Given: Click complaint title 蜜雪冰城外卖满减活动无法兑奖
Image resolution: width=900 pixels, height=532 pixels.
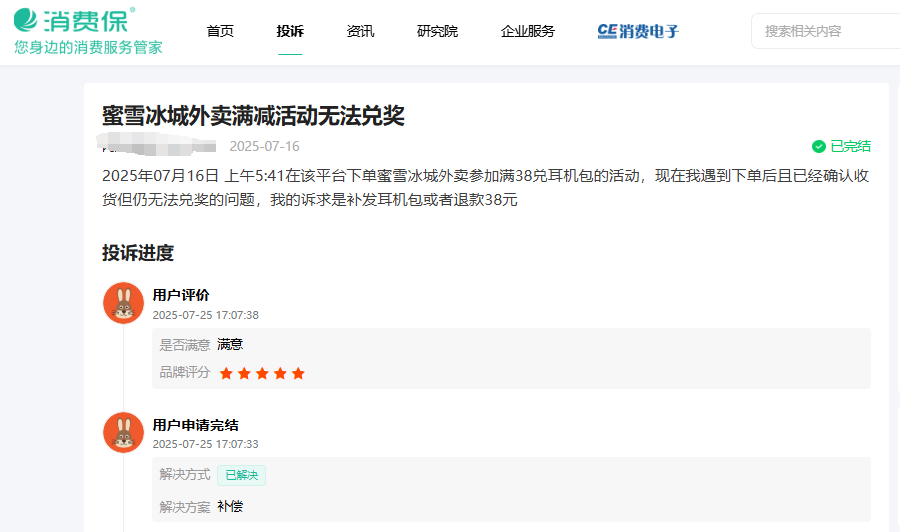Looking at the screenshot, I should tap(253, 115).
